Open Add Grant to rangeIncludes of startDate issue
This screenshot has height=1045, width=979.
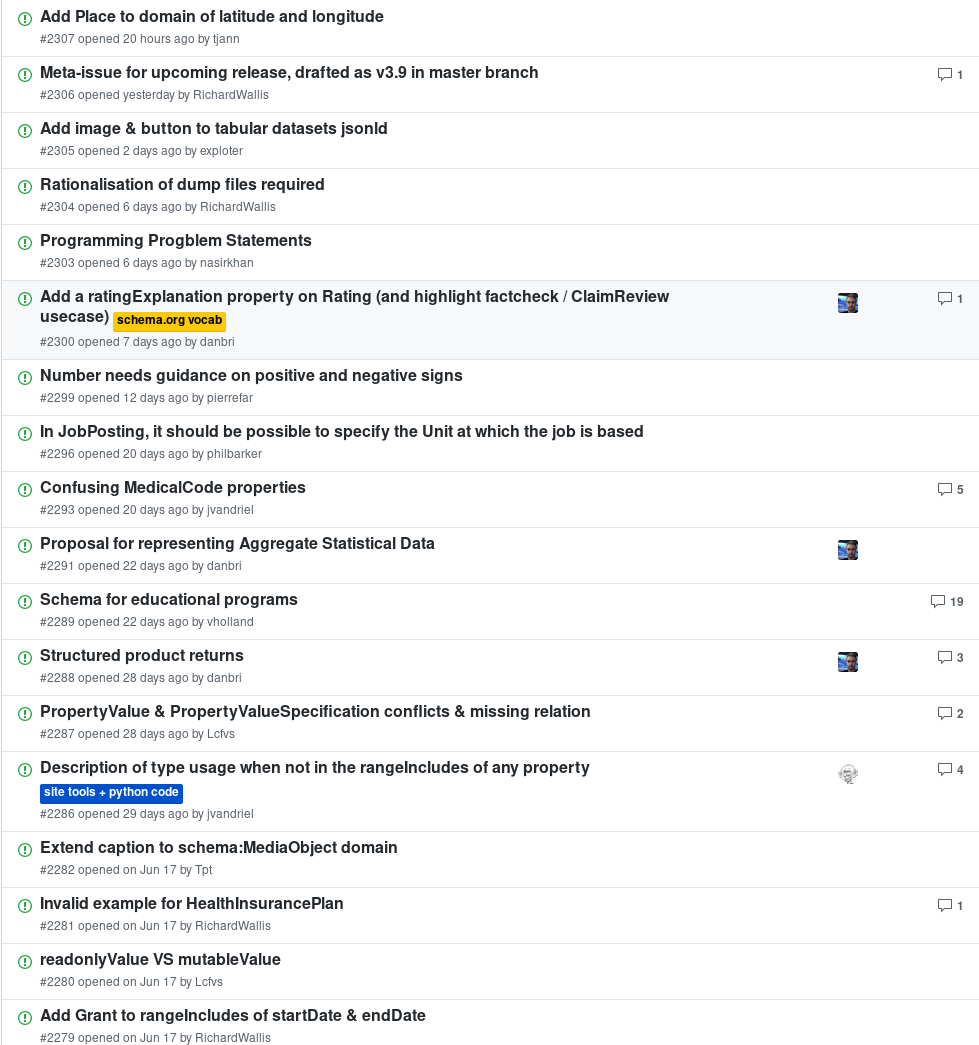(232, 1016)
